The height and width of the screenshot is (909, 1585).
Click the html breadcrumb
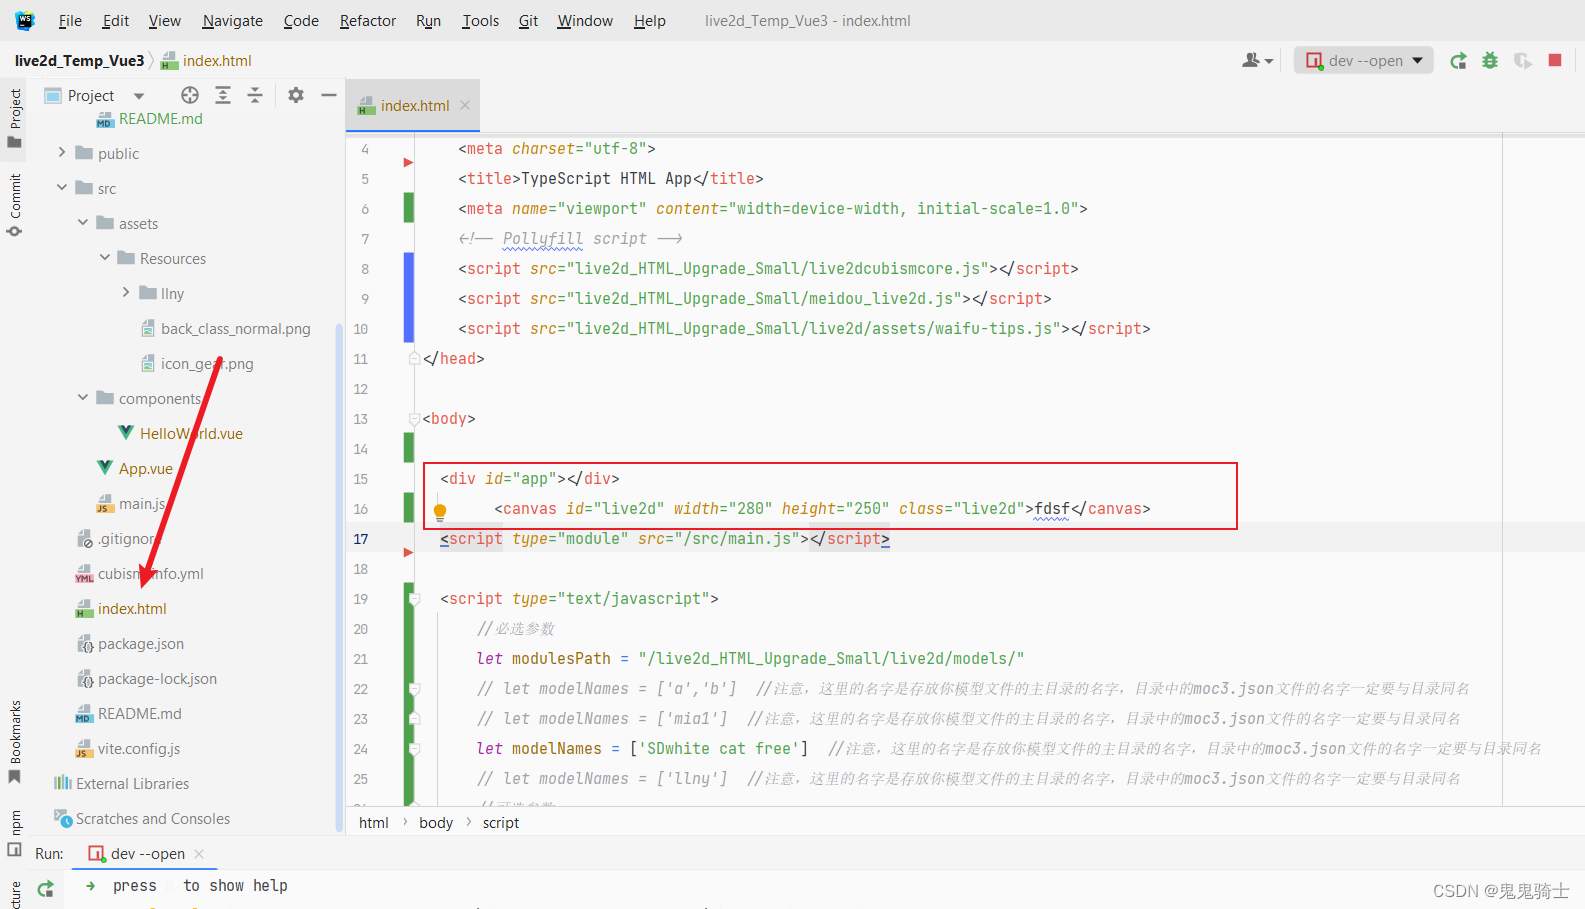[x=373, y=822]
